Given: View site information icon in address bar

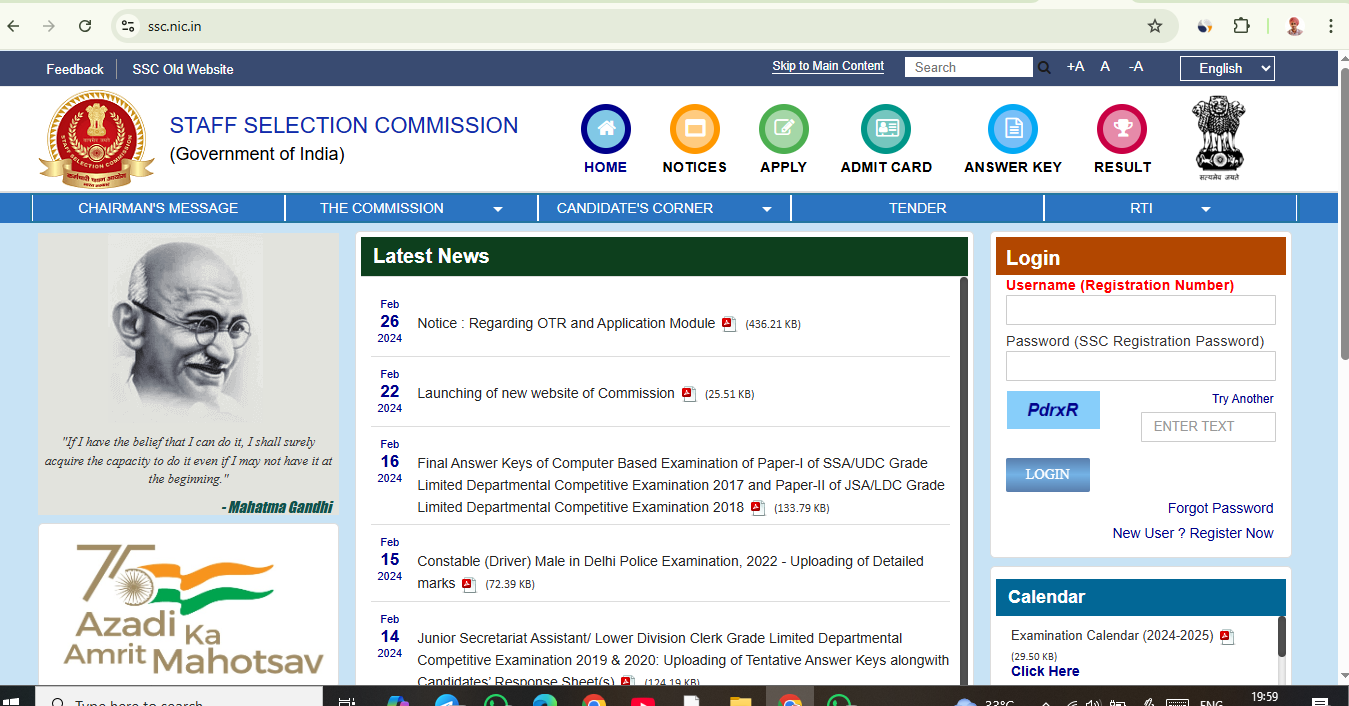Looking at the screenshot, I should click(127, 26).
